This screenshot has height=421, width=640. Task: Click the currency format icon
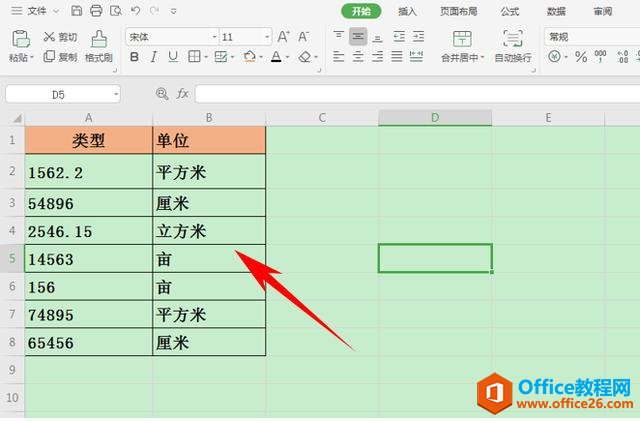[554, 56]
